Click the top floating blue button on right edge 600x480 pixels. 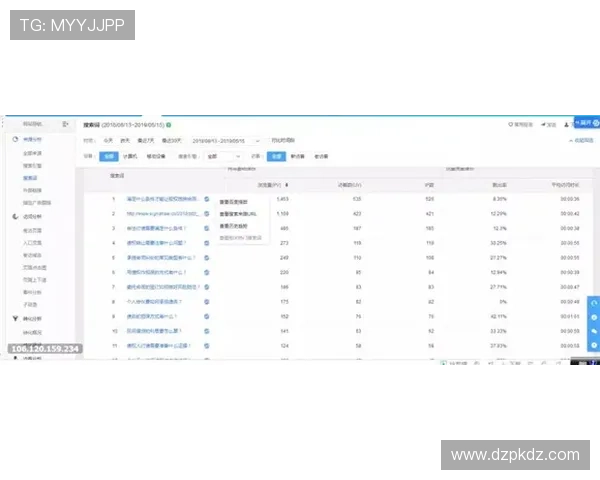[594, 303]
